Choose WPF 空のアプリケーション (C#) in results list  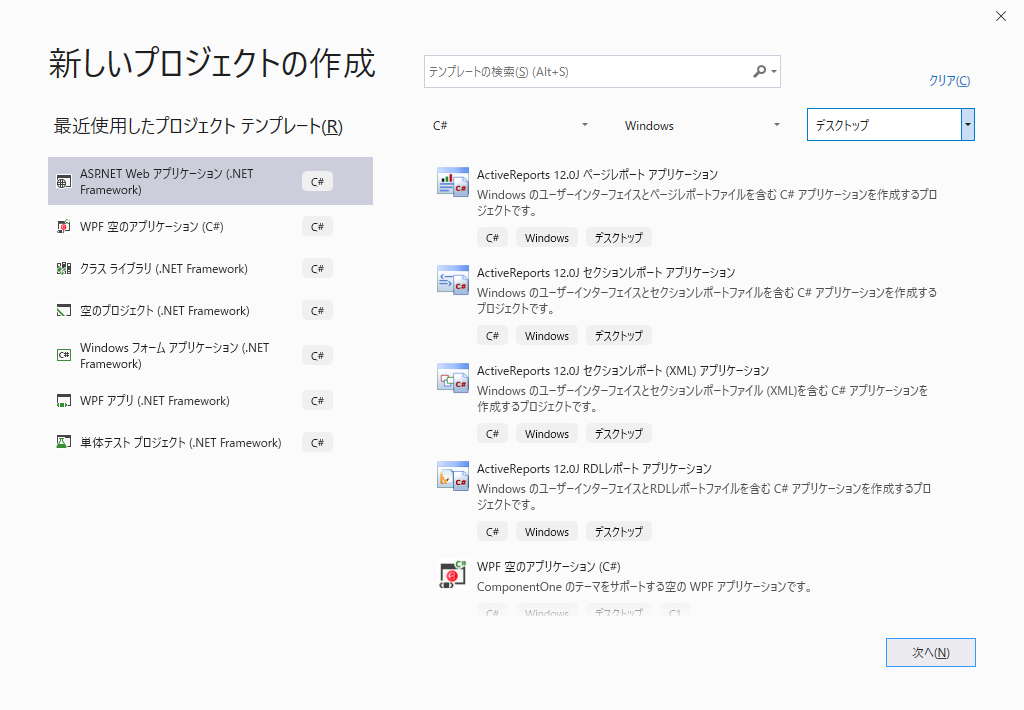(x=549, y=566)
